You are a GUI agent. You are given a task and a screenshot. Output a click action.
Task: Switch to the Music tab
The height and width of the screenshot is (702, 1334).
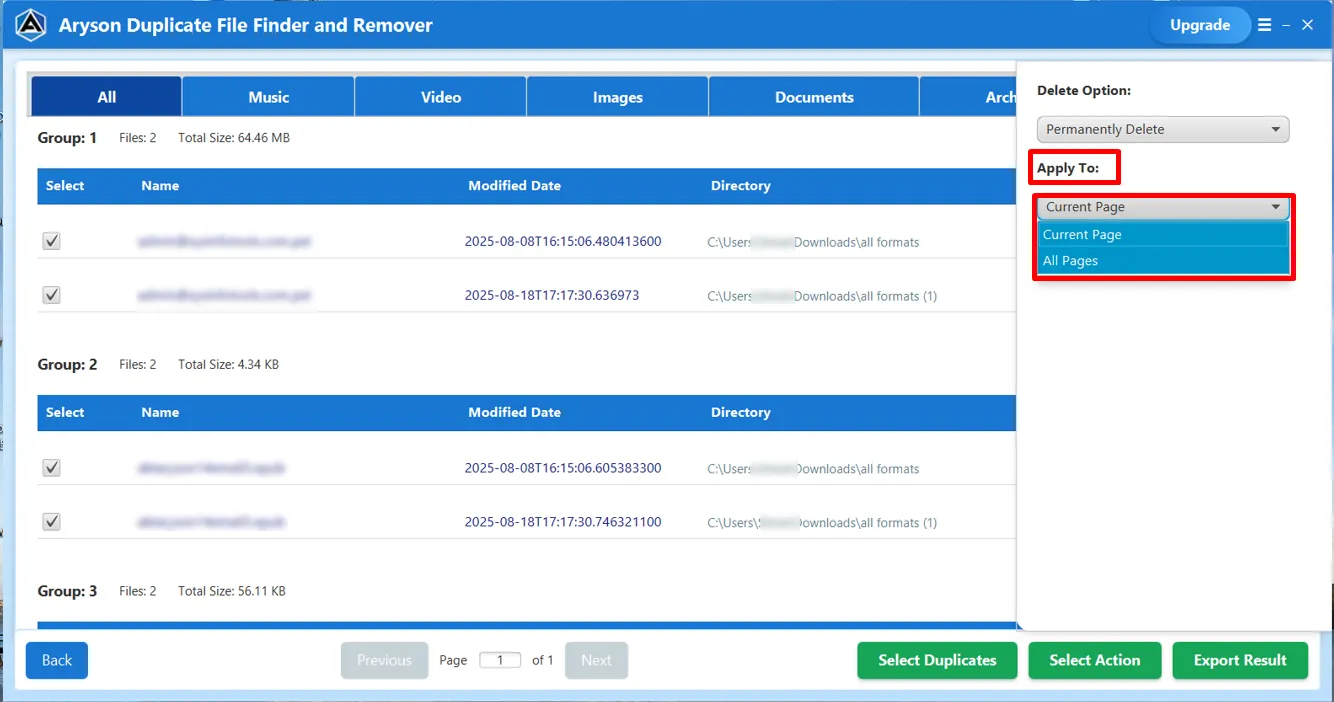click(267, 96)
